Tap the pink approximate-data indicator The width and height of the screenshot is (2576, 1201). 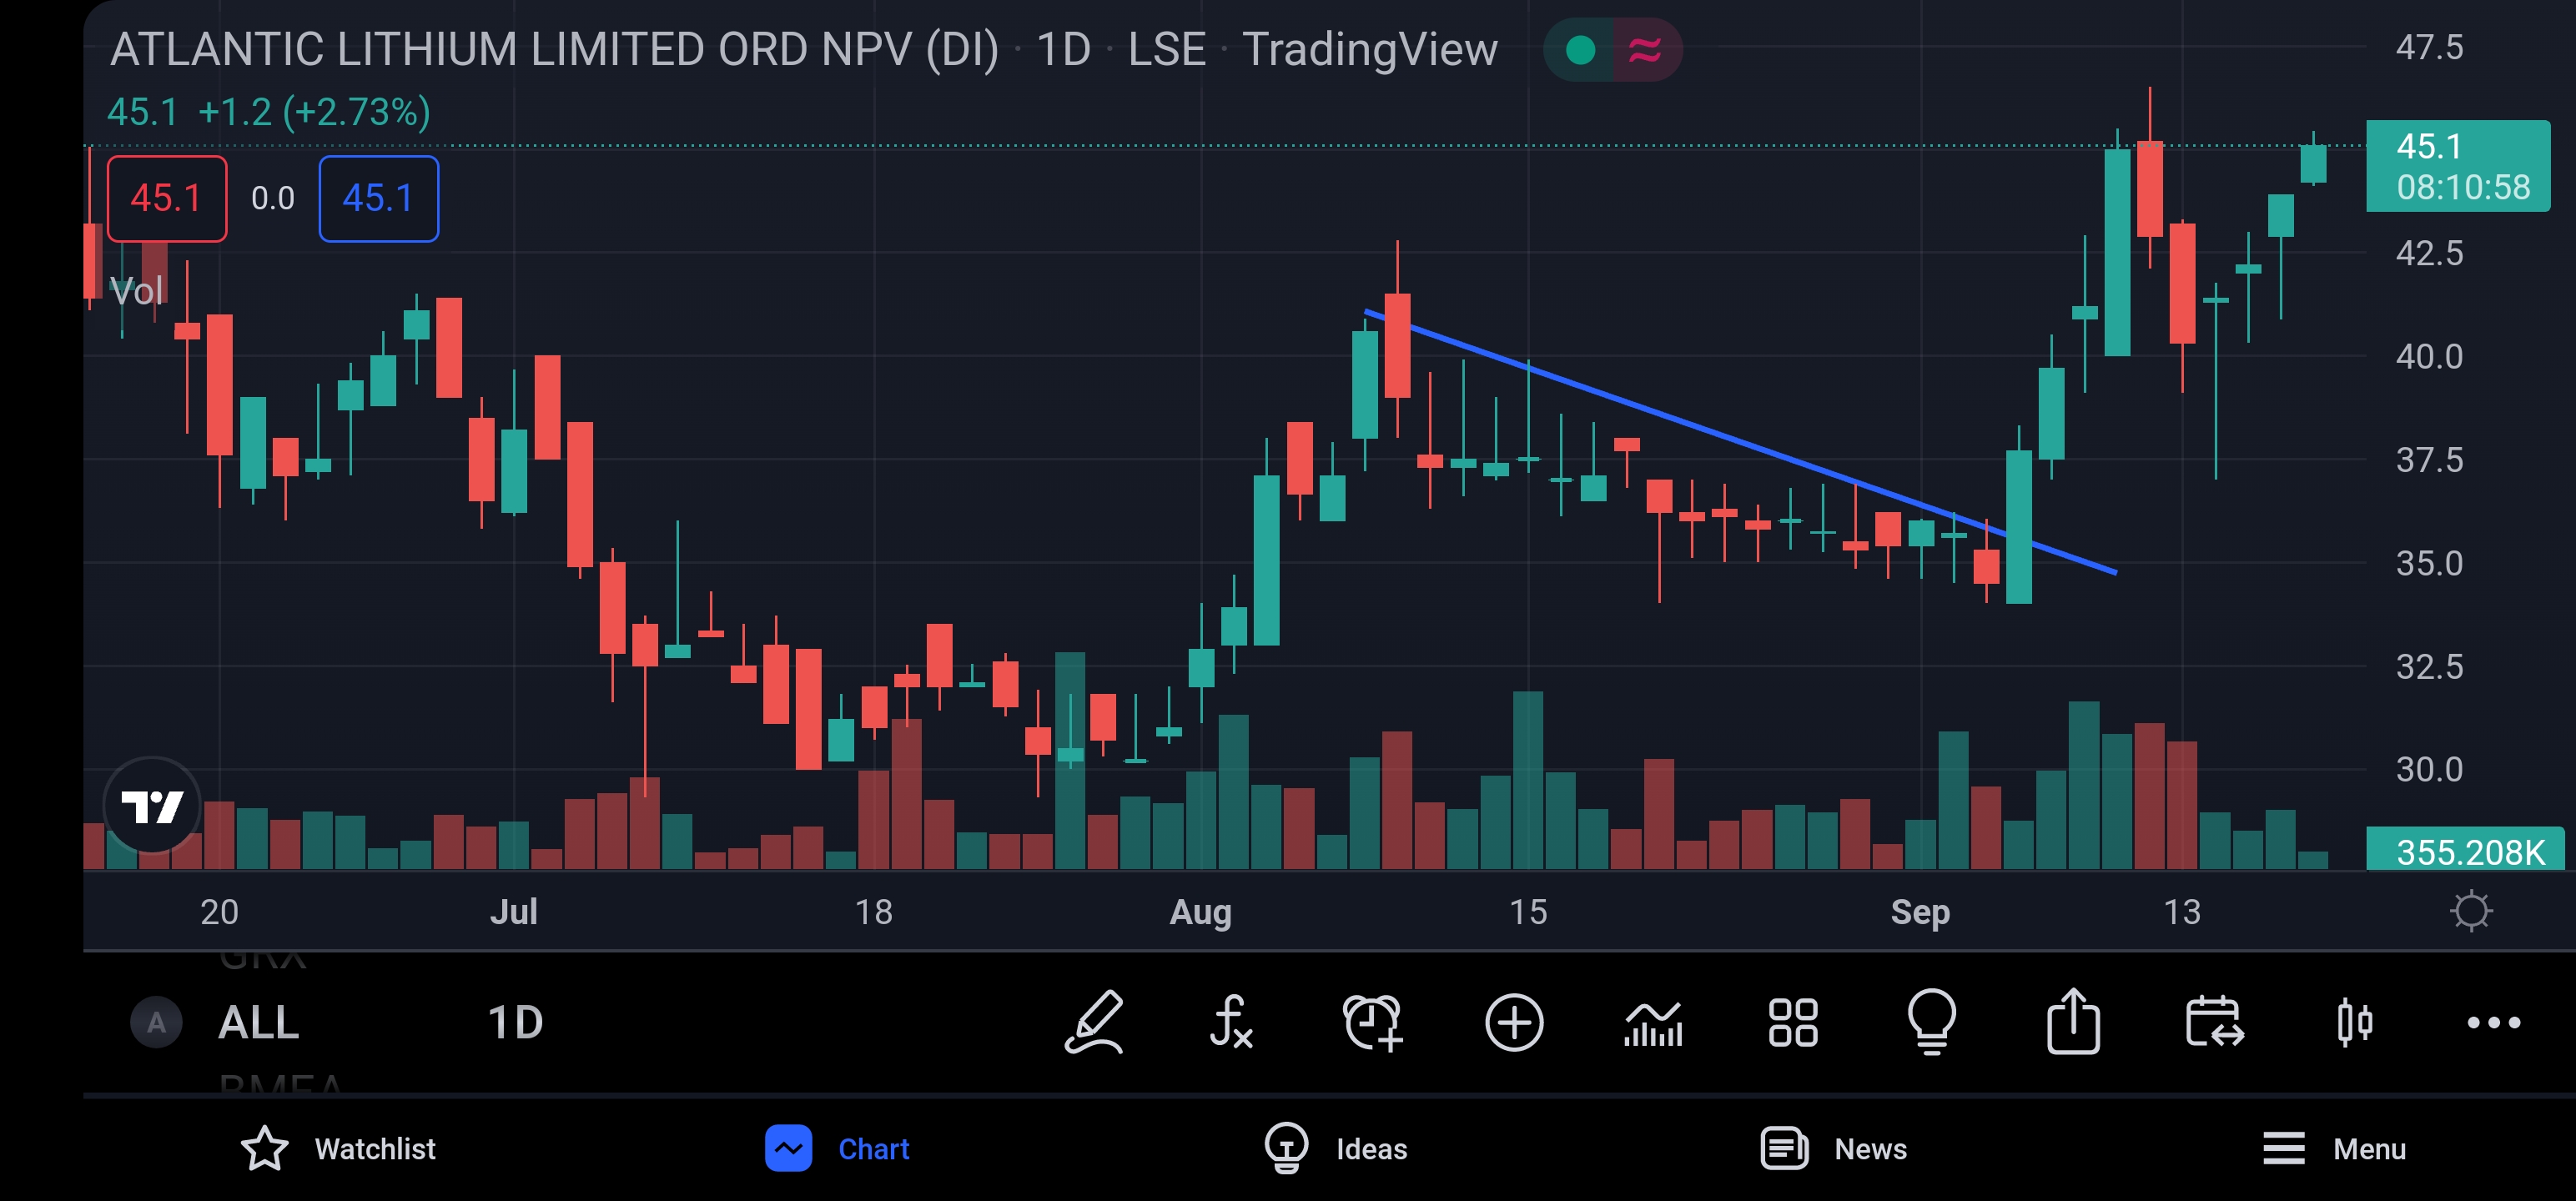1645,50
